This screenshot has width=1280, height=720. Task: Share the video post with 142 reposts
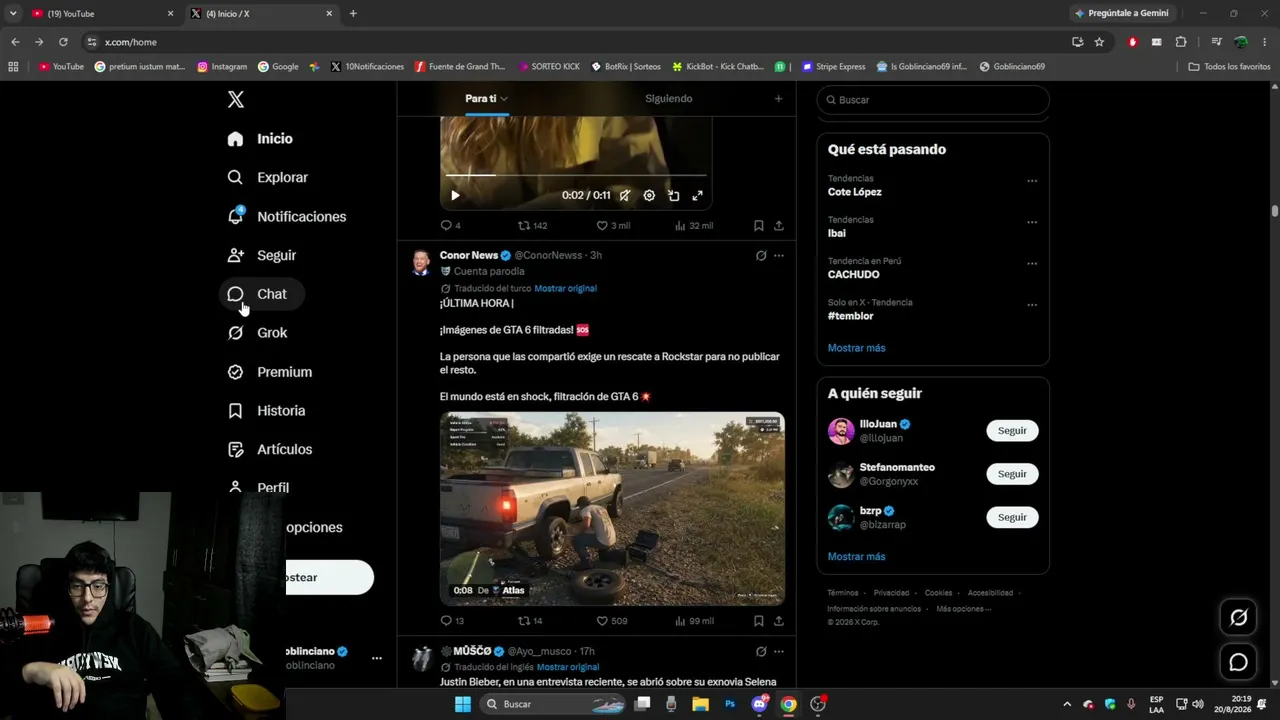[x=778, y=226]
